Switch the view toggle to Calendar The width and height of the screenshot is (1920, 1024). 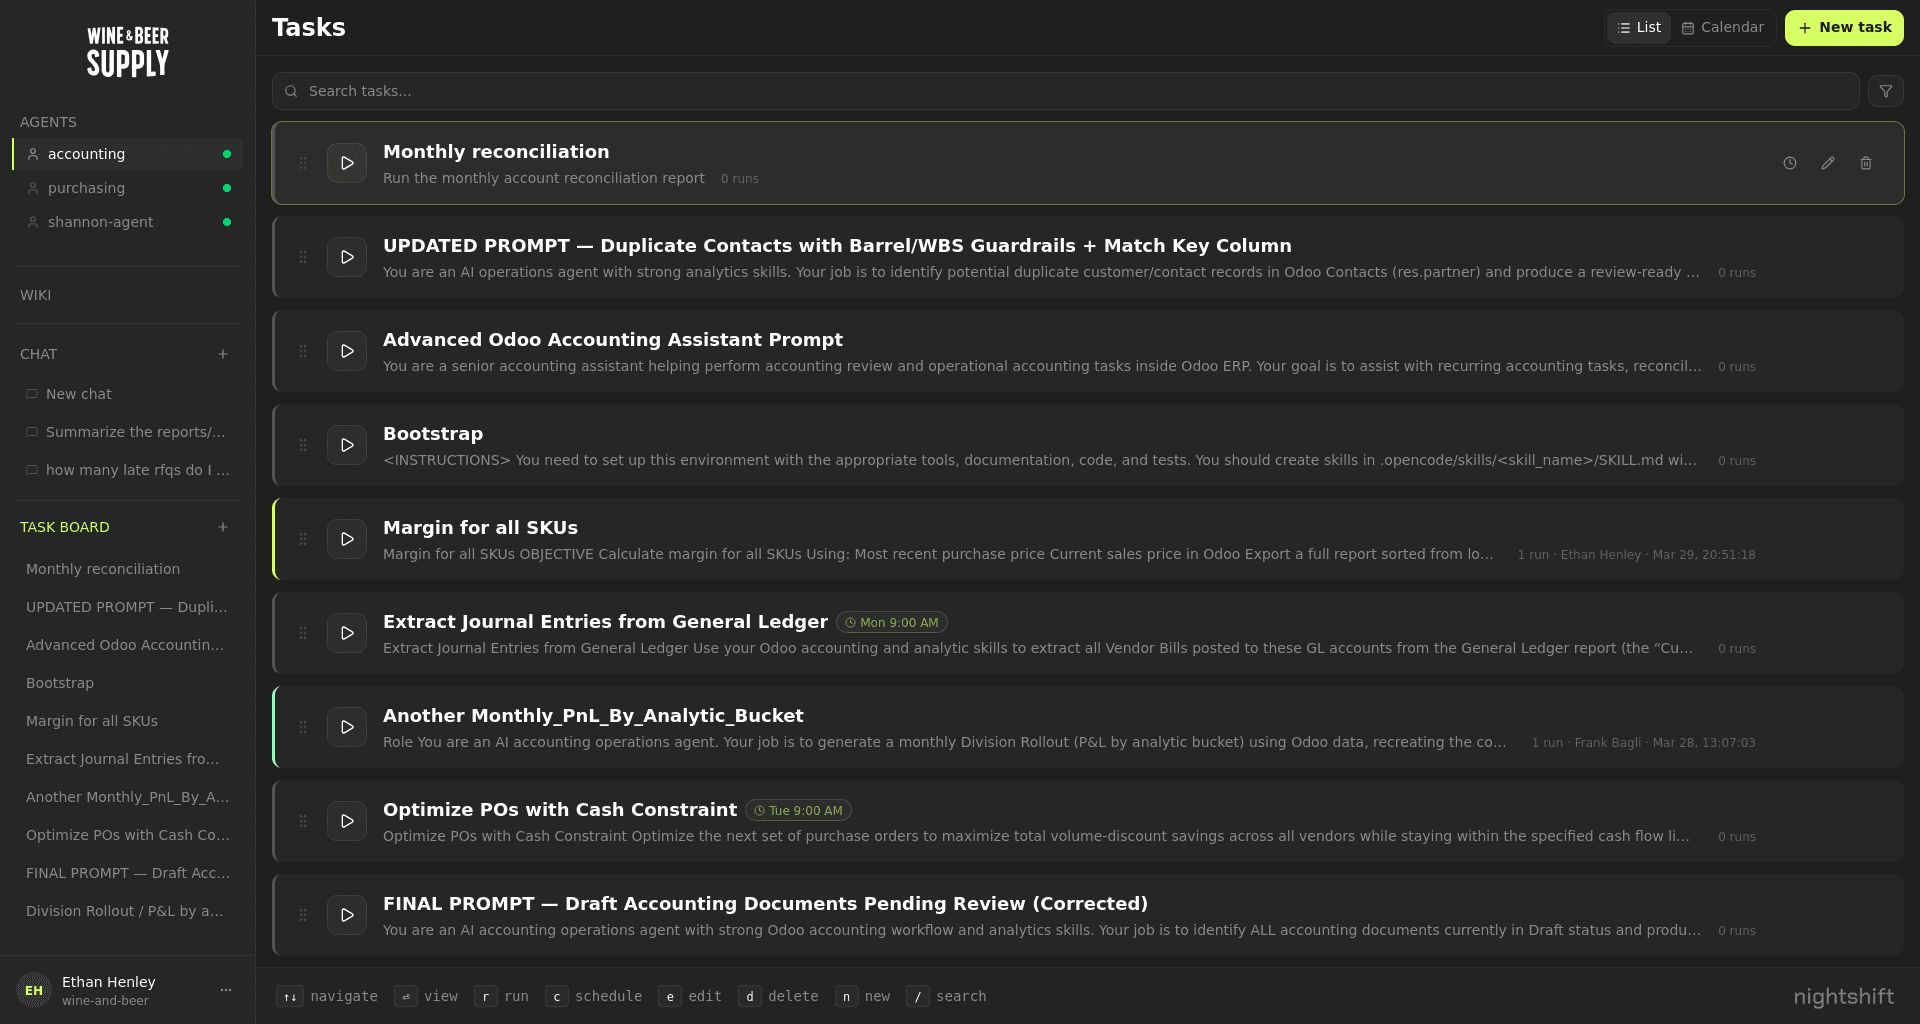click(1722, 27)
